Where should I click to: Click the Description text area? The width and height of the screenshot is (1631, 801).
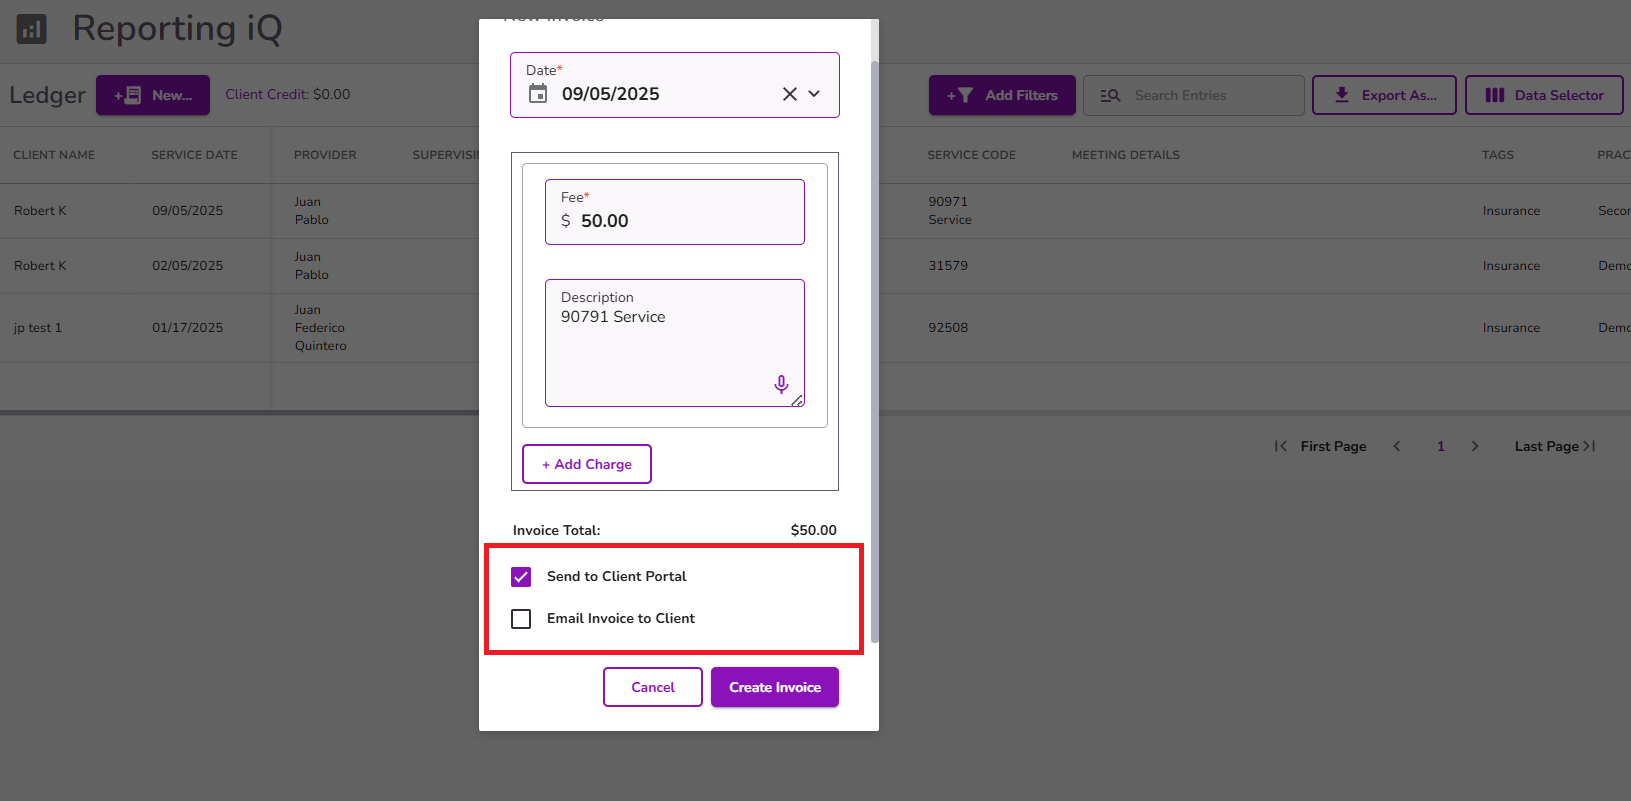tap(675, 343)
